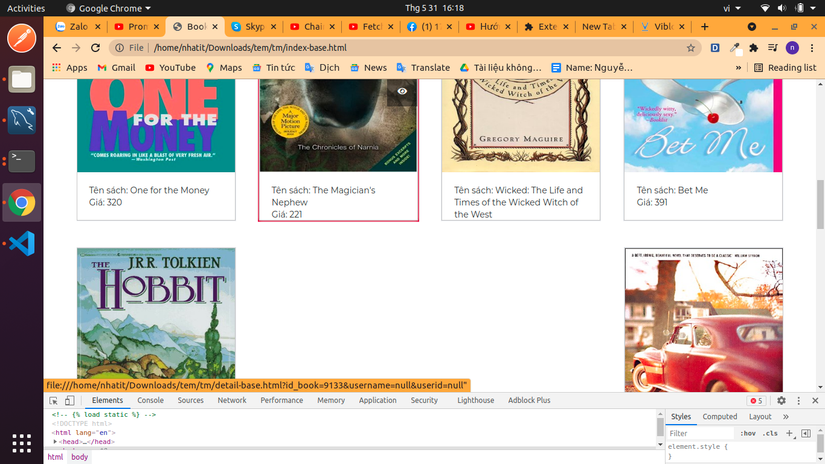Open Terminal from the dock

click(x=22, y=161)
